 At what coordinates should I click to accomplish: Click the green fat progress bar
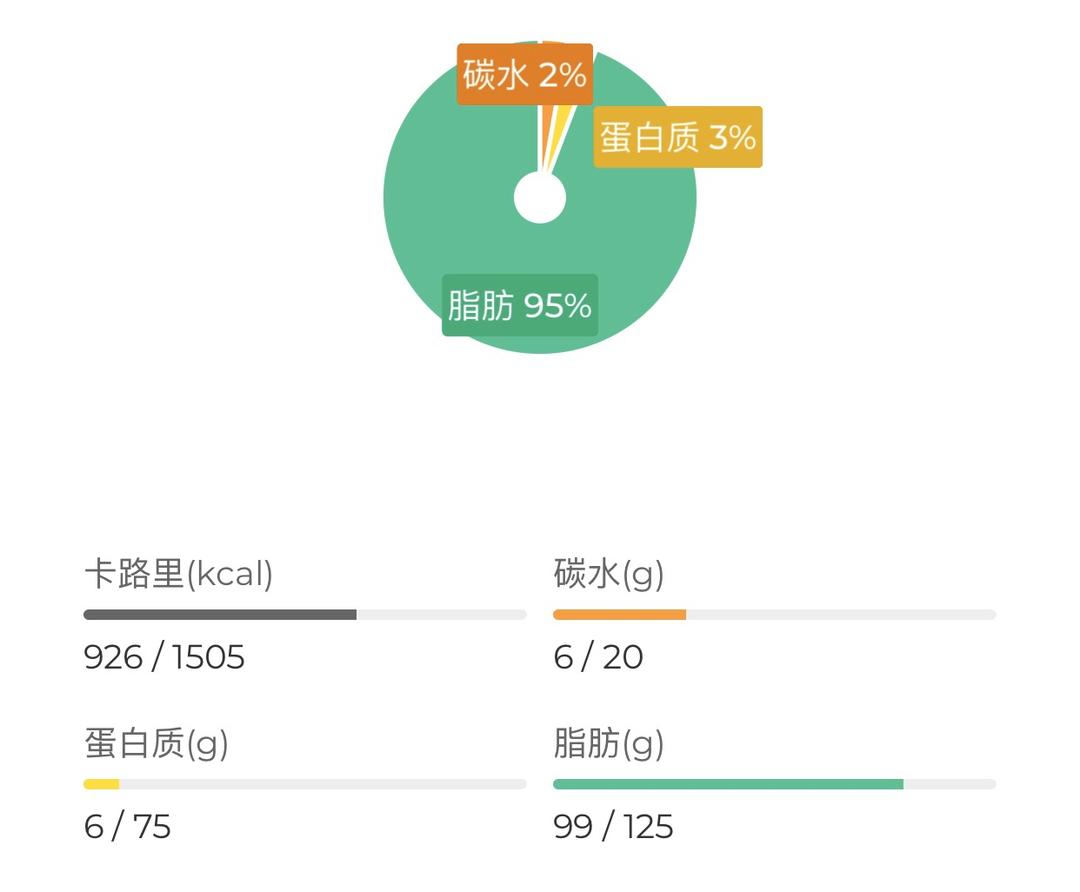pyautogui.click(x=730, y=784)
